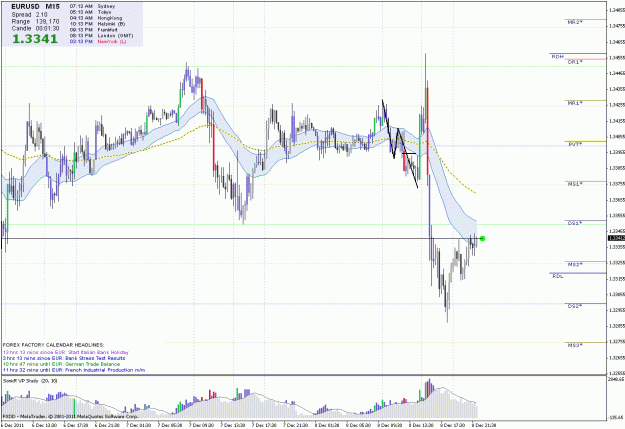Click the large green 1.3341 price
Viewport: 625px width, 429px height.
click(35, 39)
